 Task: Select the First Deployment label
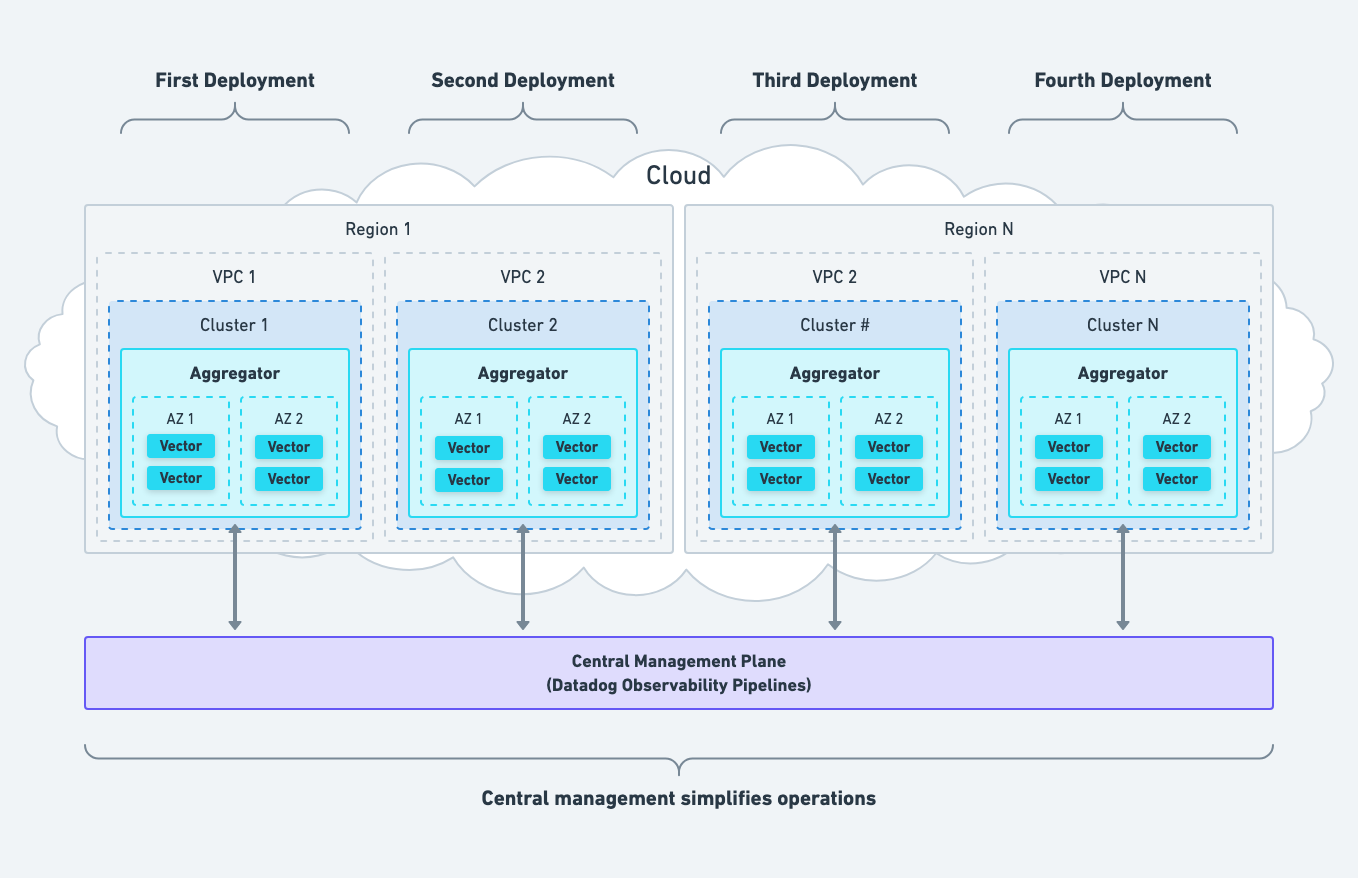234,80
